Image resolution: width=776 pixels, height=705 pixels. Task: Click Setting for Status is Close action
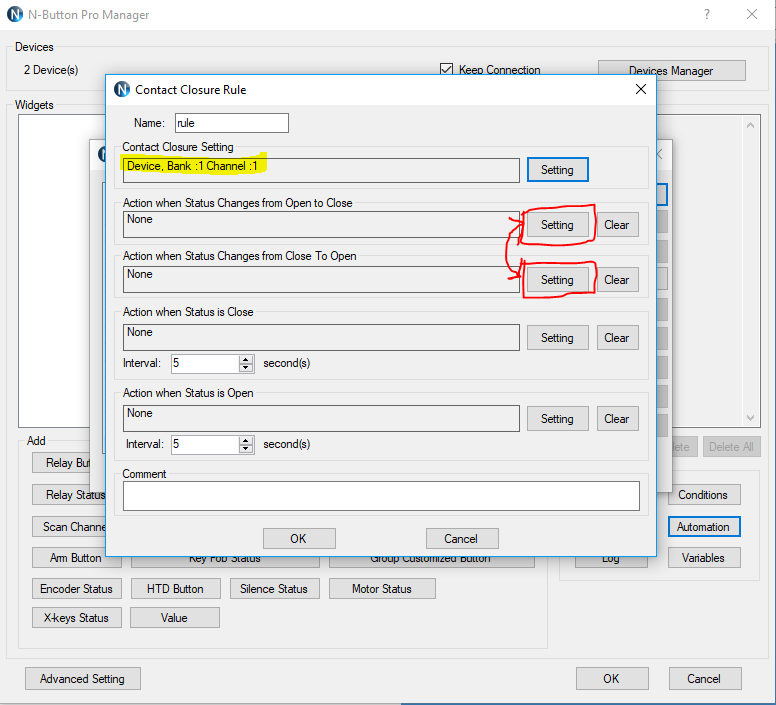pyautogui.click(x=557, y=338)
